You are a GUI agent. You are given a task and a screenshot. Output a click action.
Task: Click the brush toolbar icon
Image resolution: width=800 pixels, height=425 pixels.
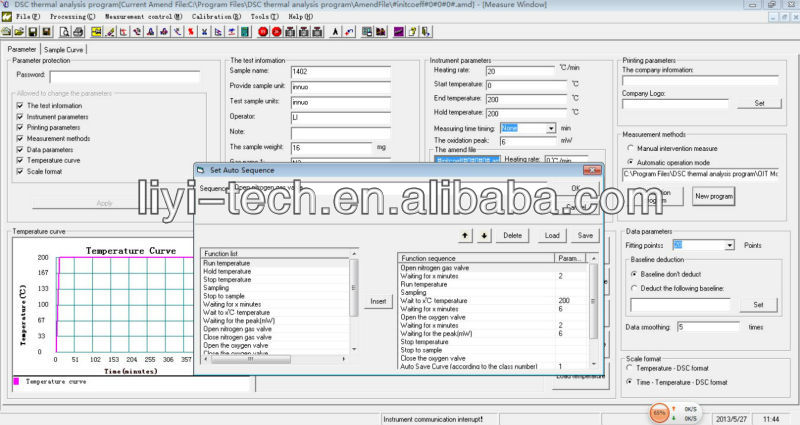(110, 32)
